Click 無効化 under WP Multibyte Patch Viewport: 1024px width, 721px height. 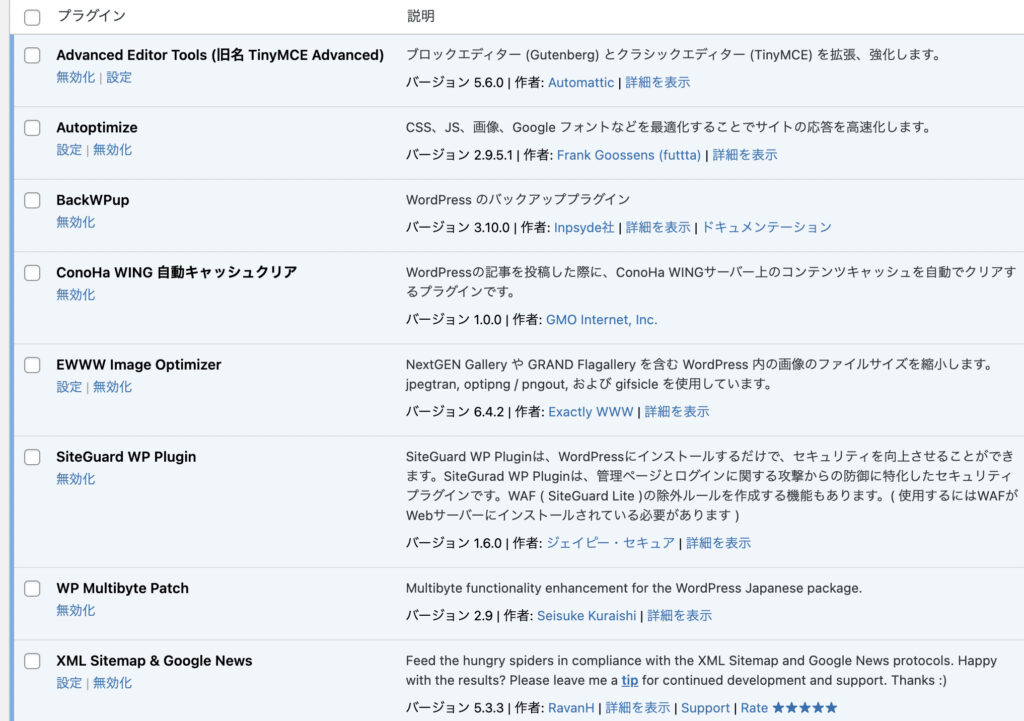coord(76,610)
